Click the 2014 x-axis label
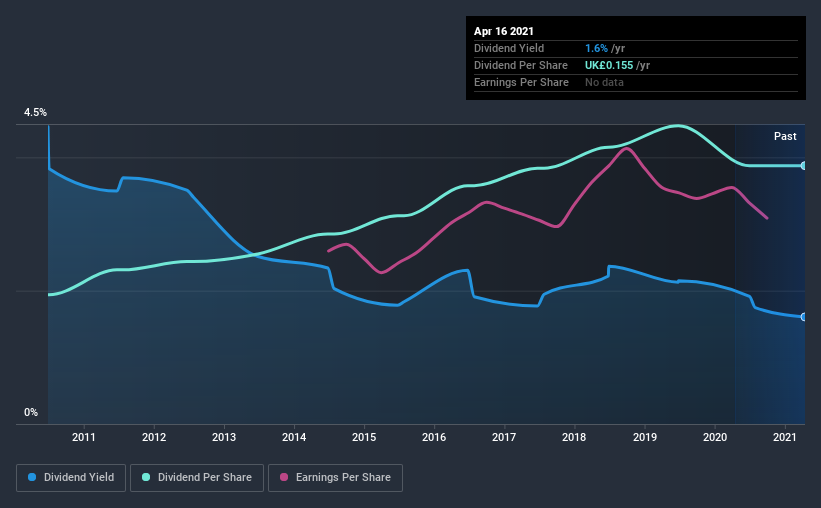The width and height of the screenshot is (821, 508). [294, 437]
